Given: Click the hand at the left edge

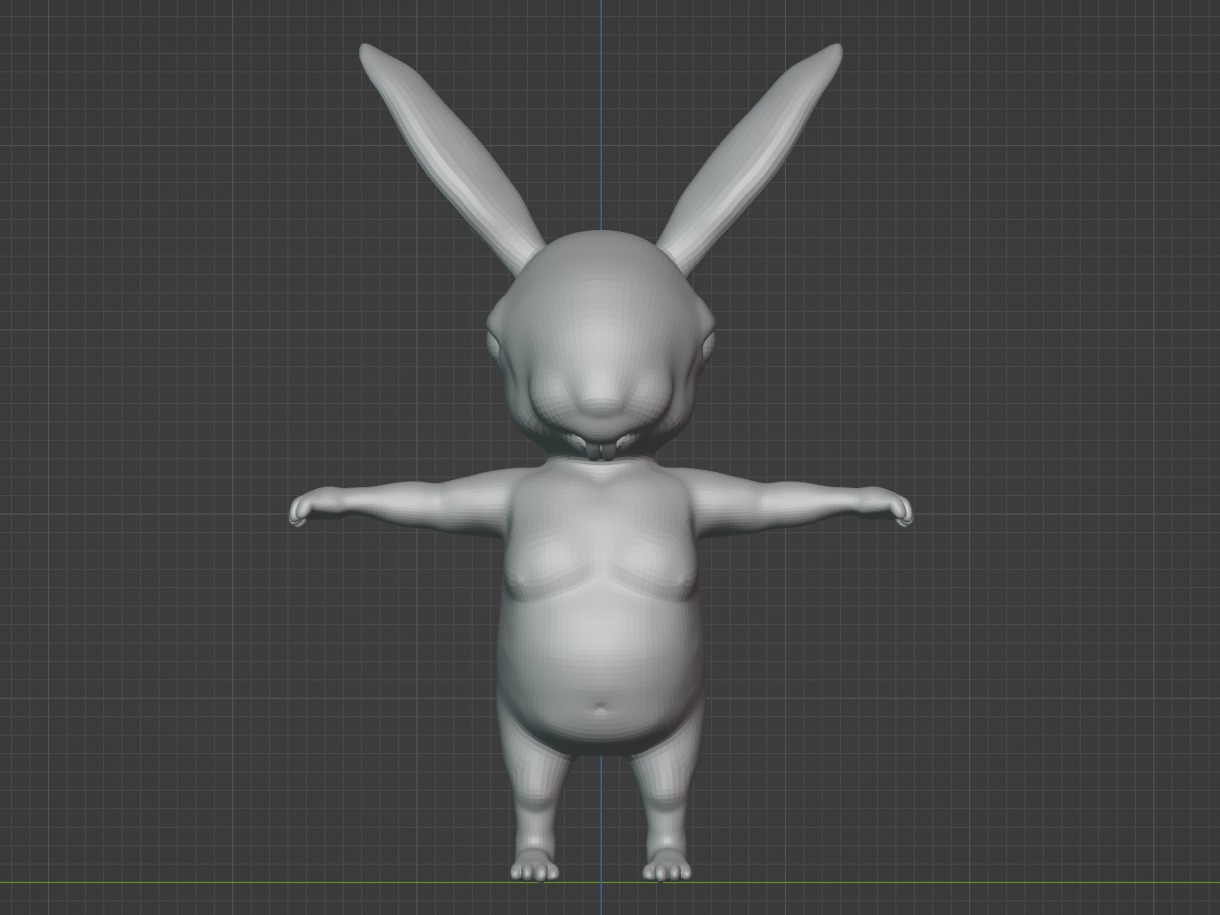Looking at the screenshot, I should 301,510.
